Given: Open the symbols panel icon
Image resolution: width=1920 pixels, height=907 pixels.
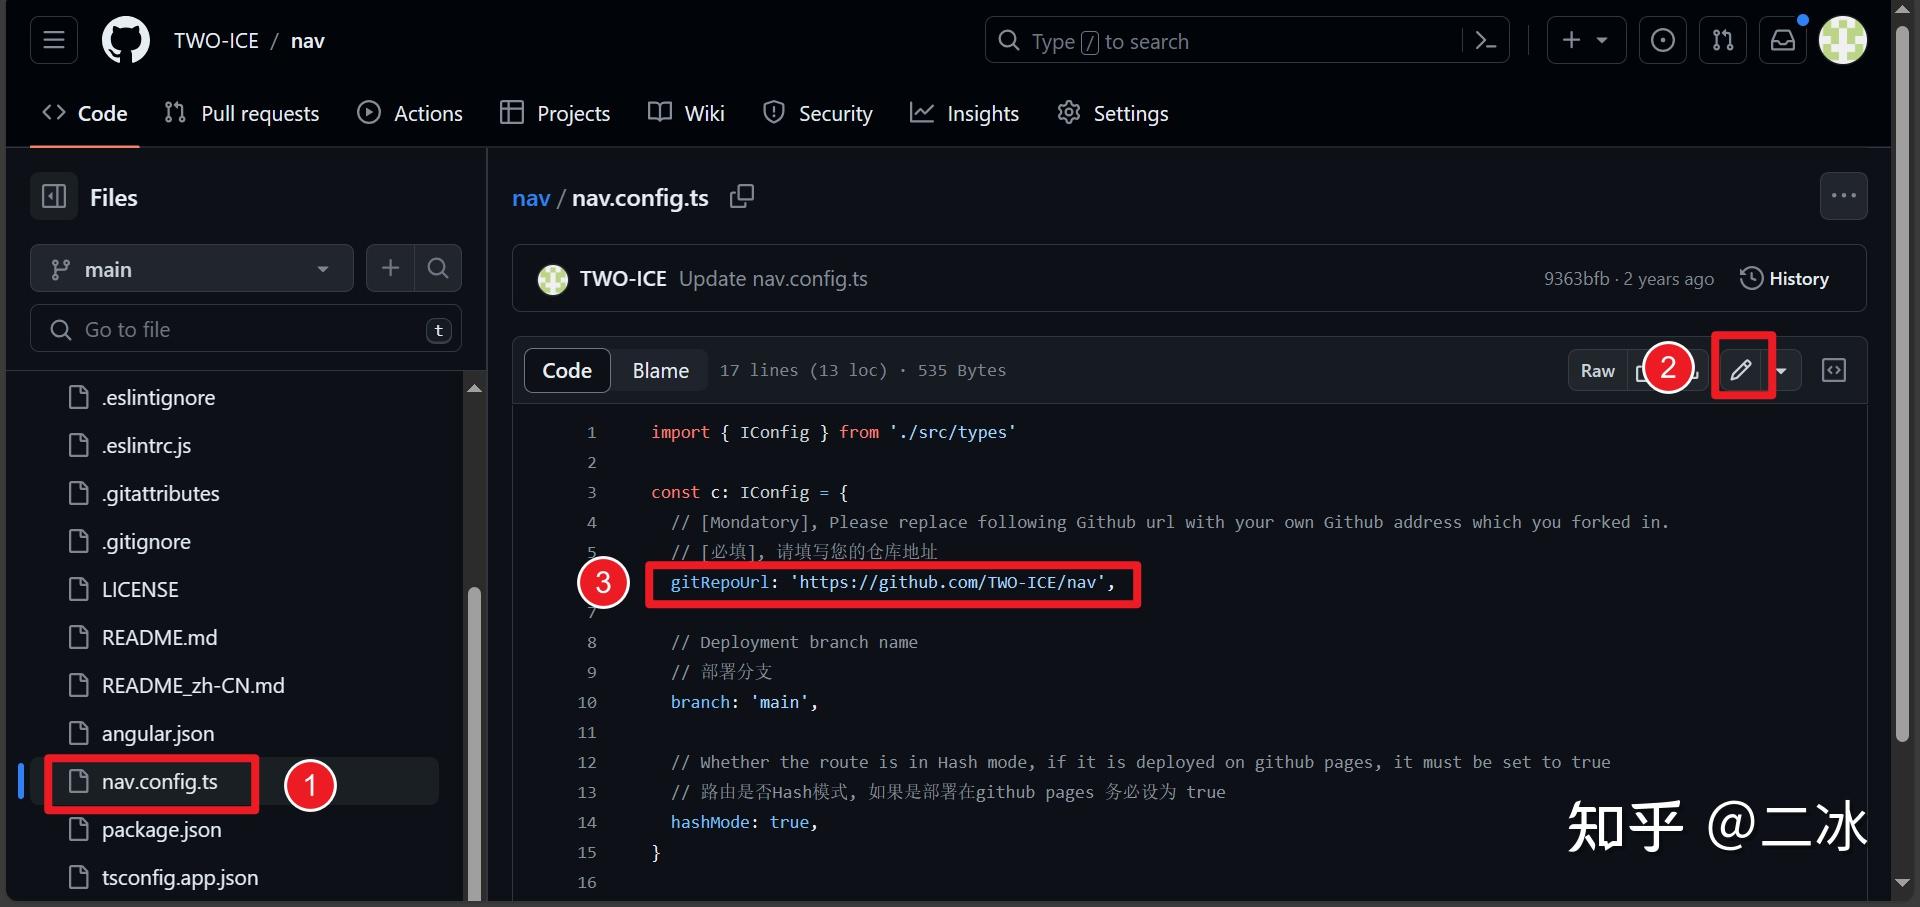Looking at the screenshot, I should tap(1834, 370).
